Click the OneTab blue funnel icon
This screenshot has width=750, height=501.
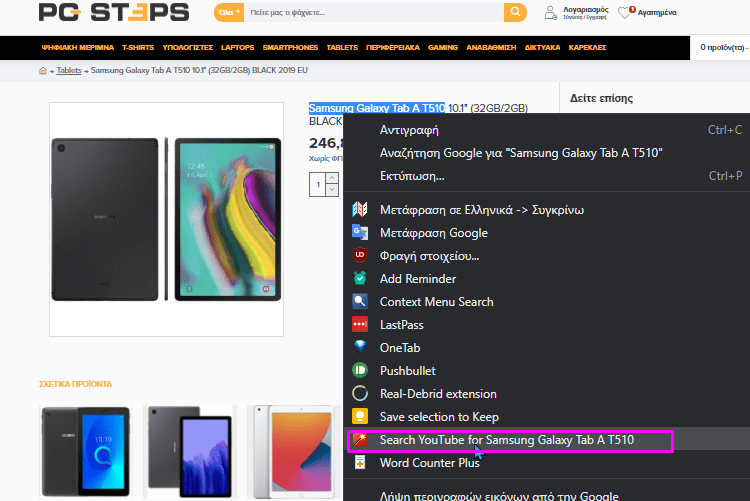360,347
